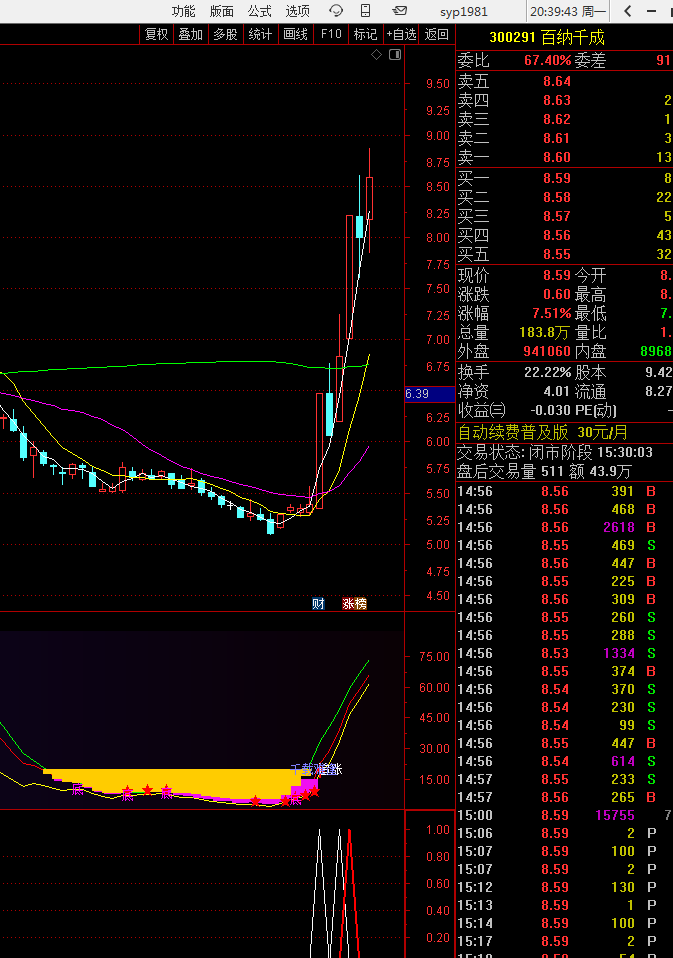Click the 复权 toolbar button
This screenshot has height=958, width=673.
[x=156, y=34]
